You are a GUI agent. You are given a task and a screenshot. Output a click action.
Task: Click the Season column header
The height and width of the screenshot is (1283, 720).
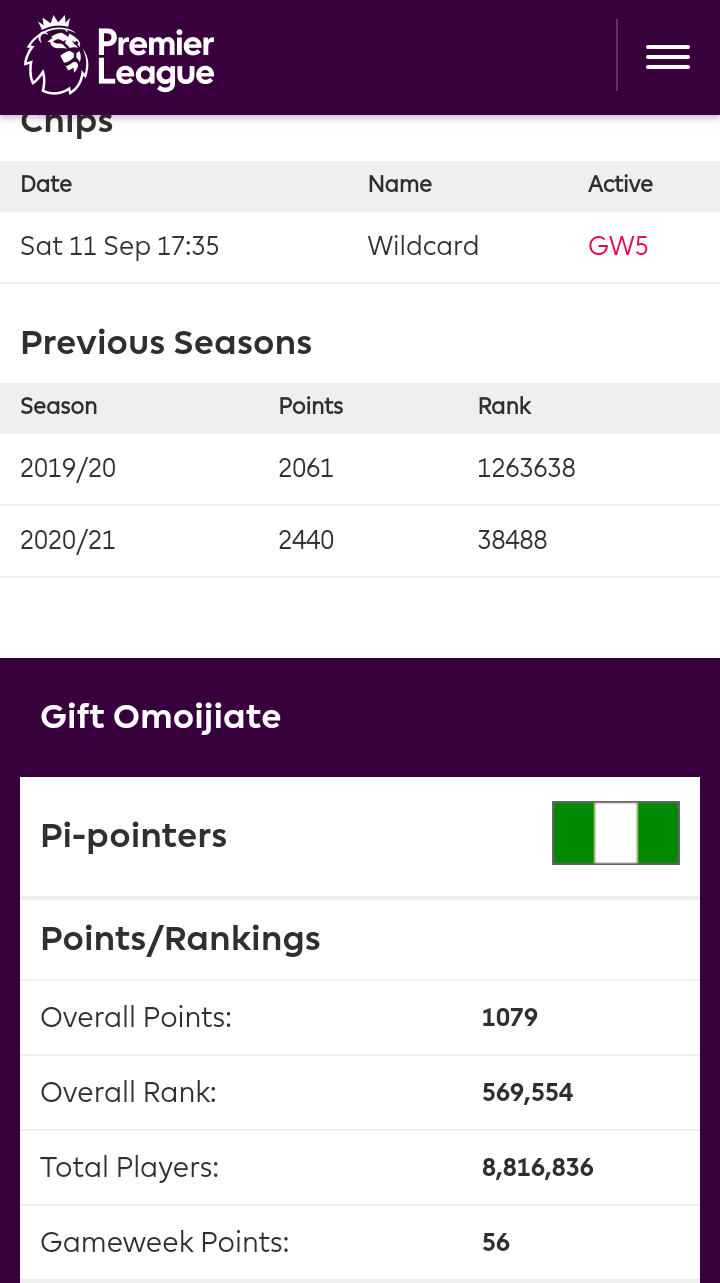[x=59, y=406]
